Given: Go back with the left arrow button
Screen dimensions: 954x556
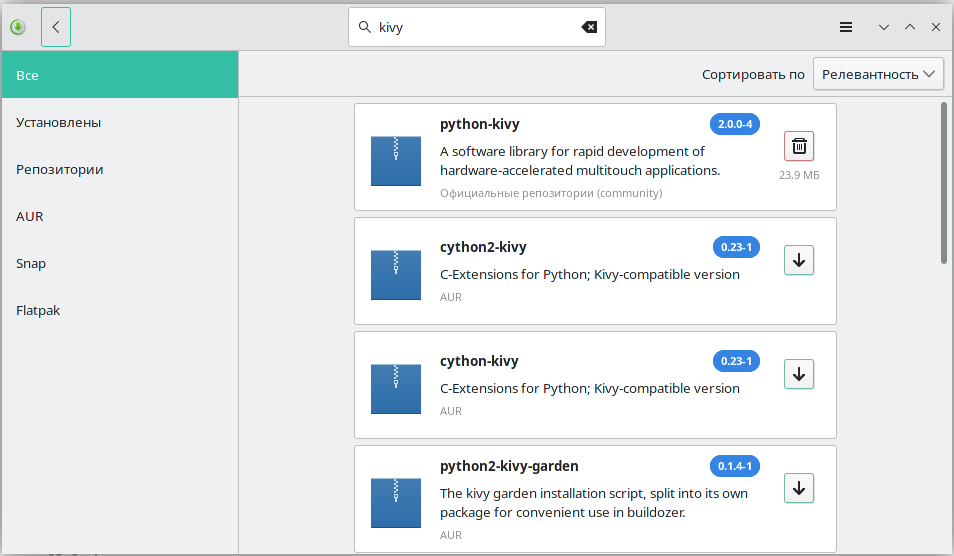Looking at the screenshot, I should [x=56, y=27].
